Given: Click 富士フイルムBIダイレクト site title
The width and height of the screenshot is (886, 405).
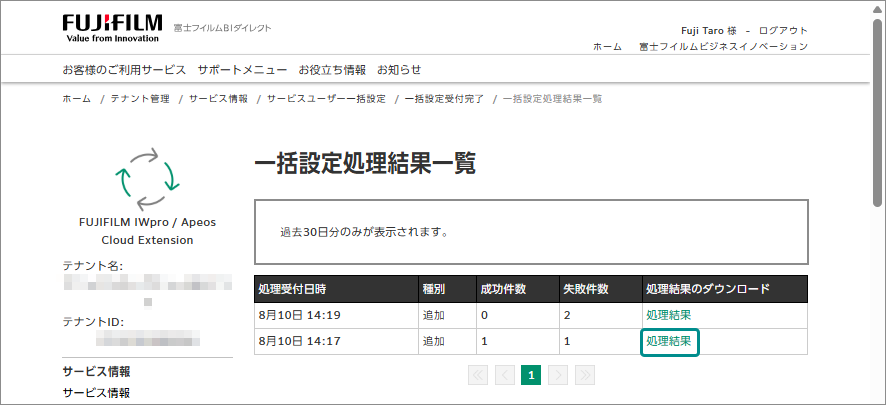Looking at the screenshot, I should coord(223,28).
